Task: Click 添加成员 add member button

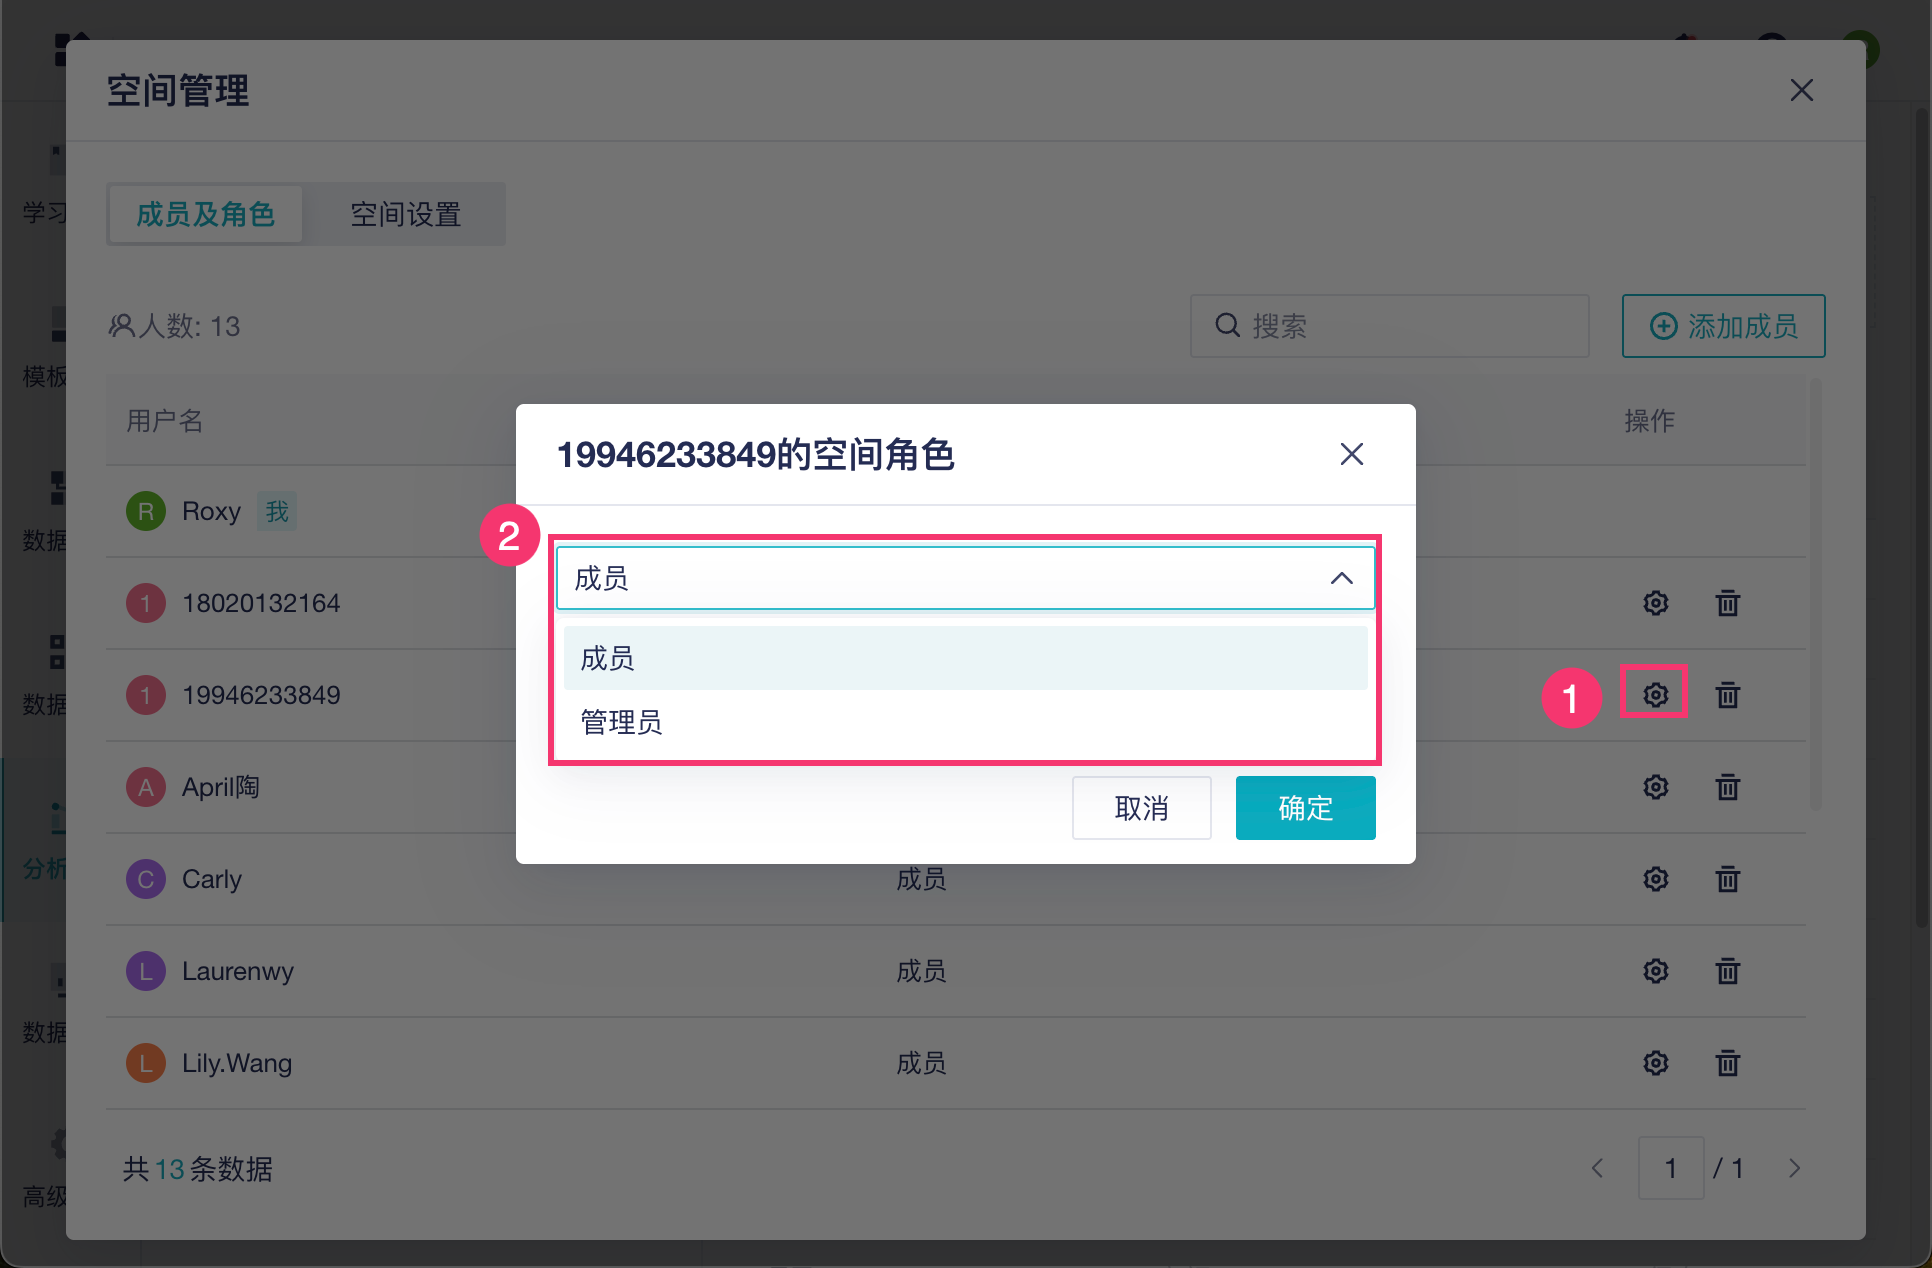Action: point(1722,326)
